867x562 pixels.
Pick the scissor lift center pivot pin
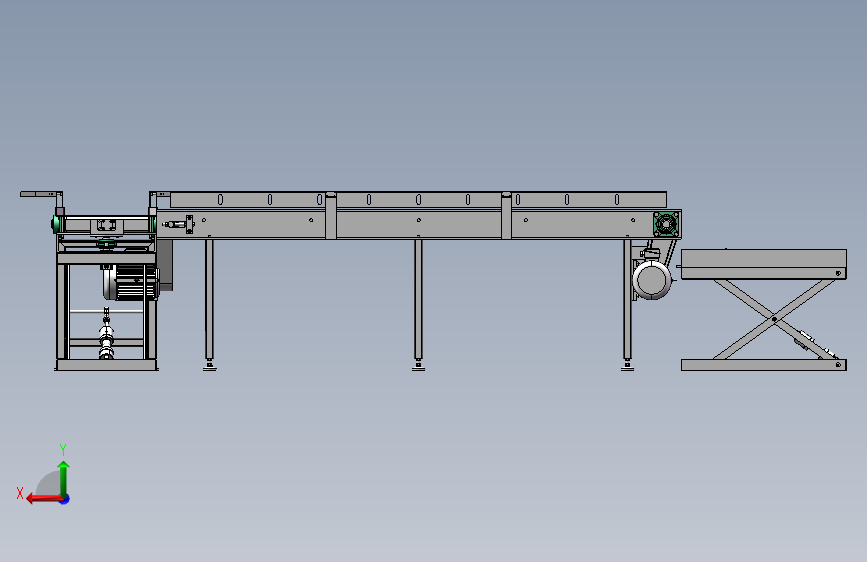774,319
